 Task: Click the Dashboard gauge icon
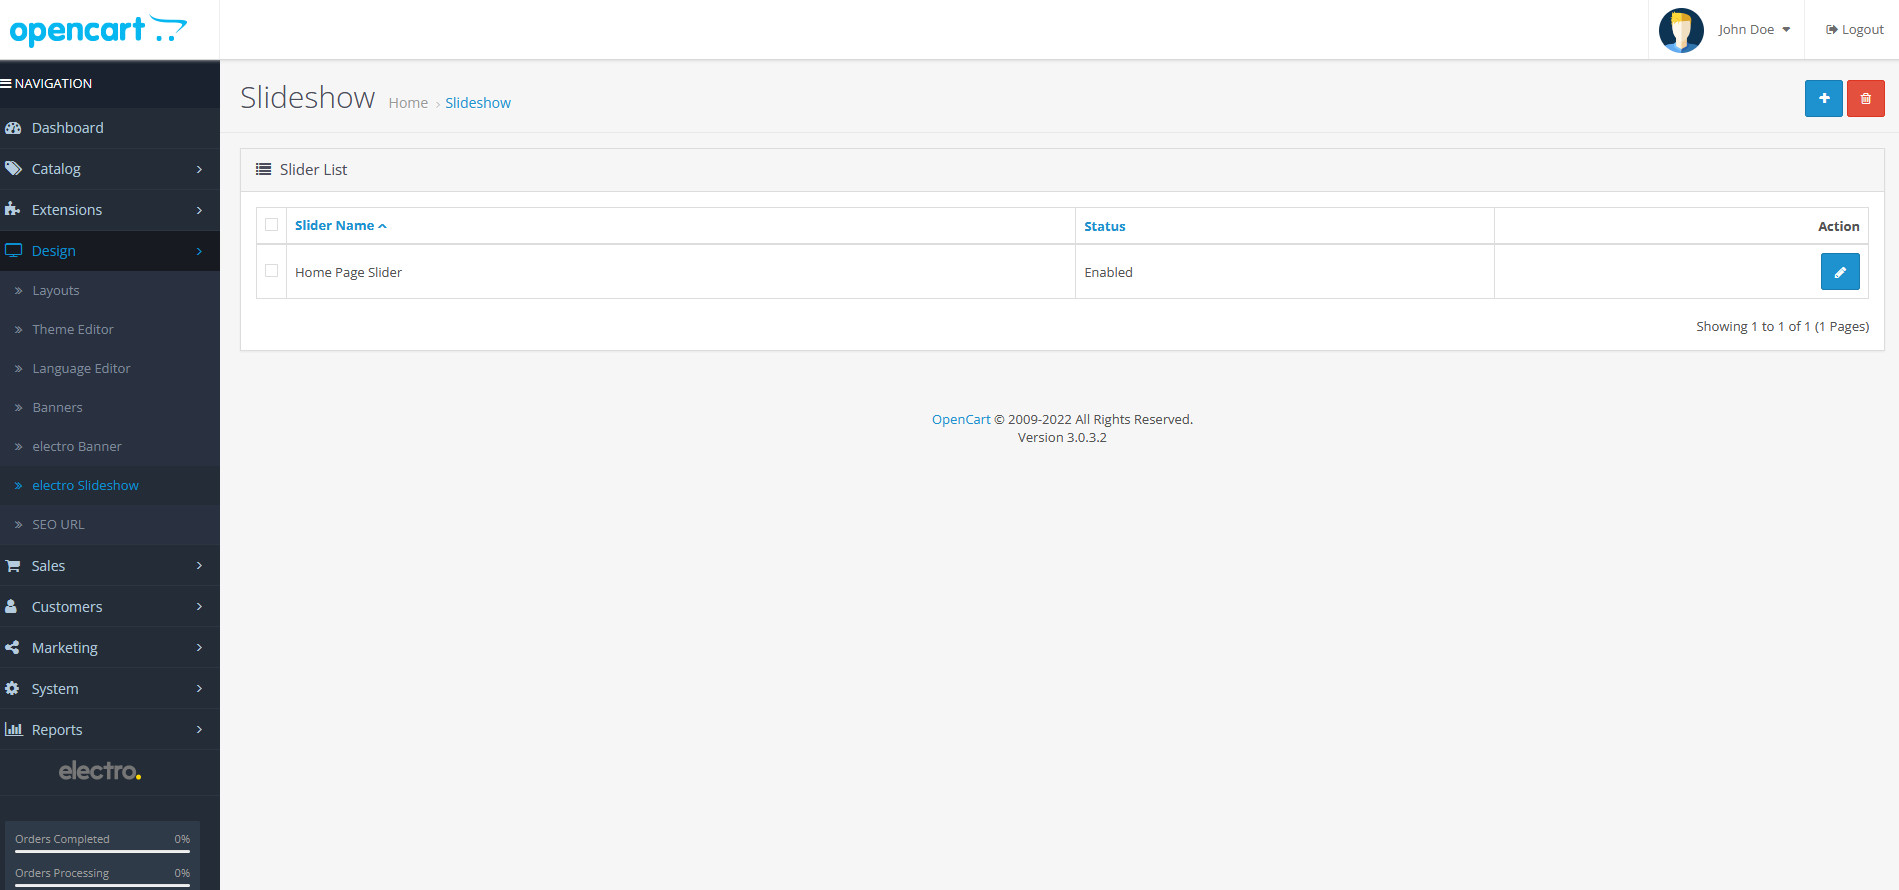tap(13, 128)
